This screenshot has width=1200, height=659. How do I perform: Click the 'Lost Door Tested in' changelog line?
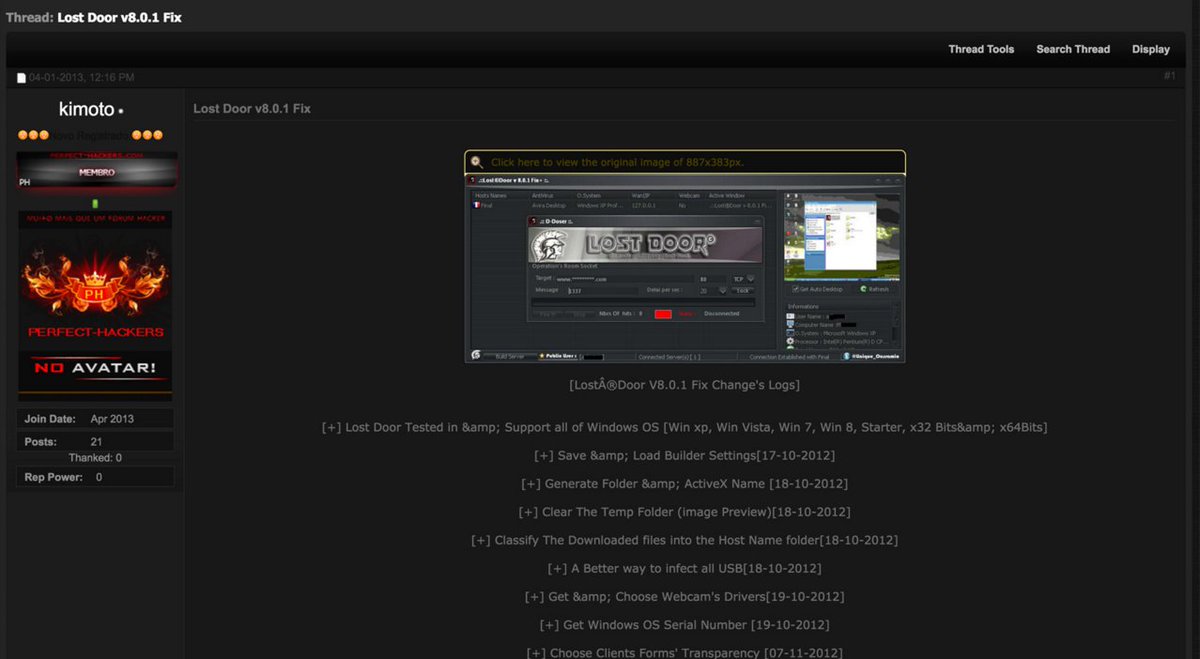(685, 427)
